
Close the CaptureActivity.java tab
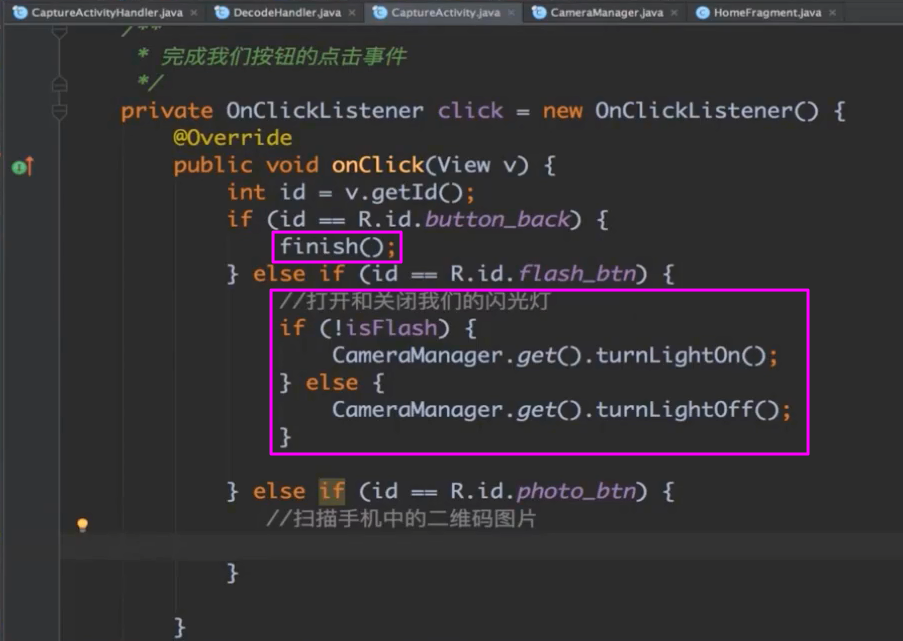(511, 12)
